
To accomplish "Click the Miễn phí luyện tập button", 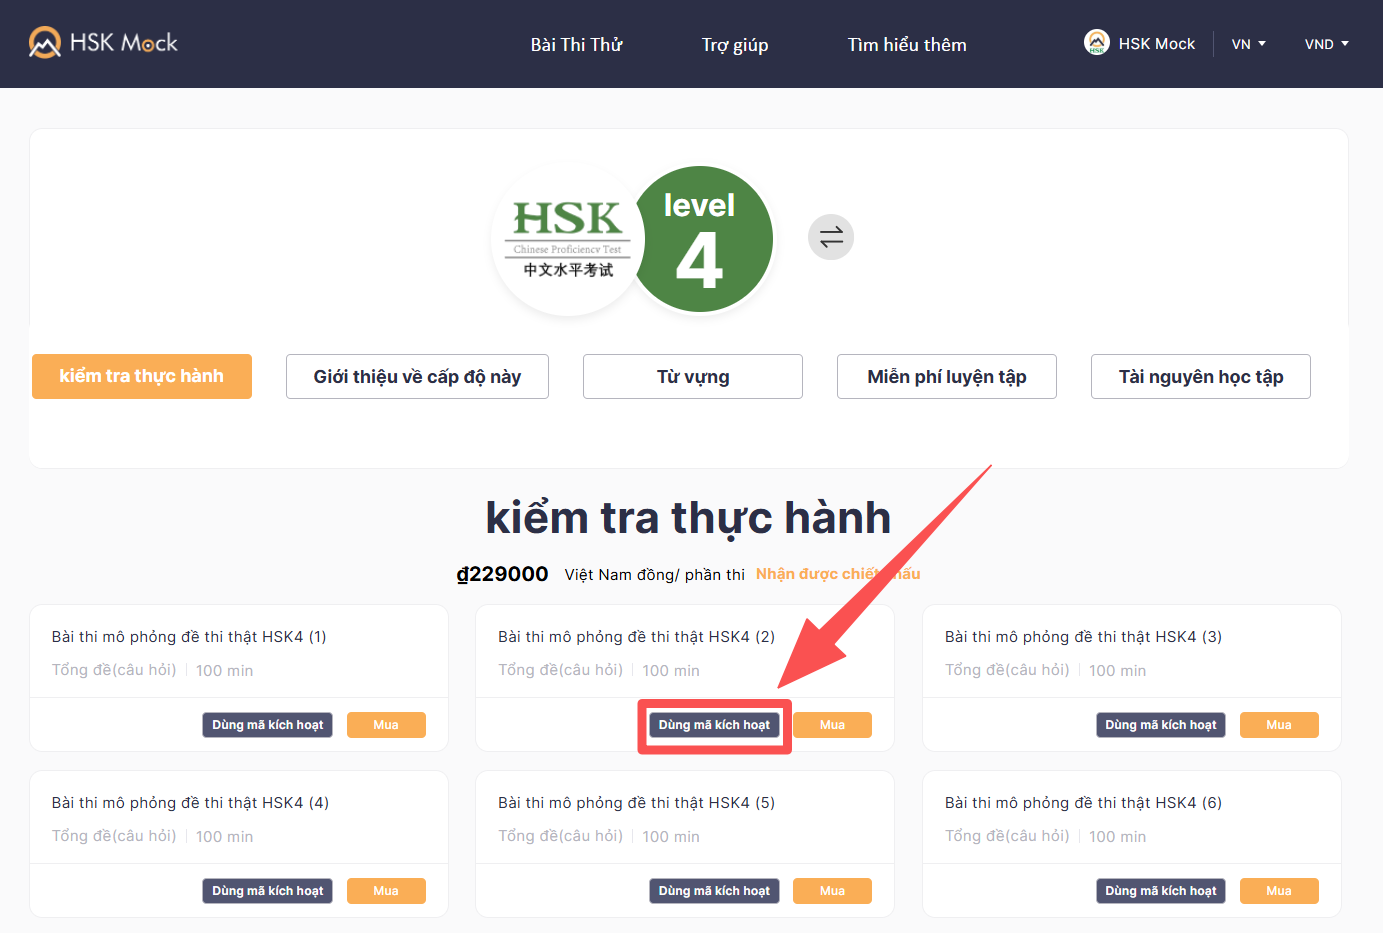I will pos(946,376).
